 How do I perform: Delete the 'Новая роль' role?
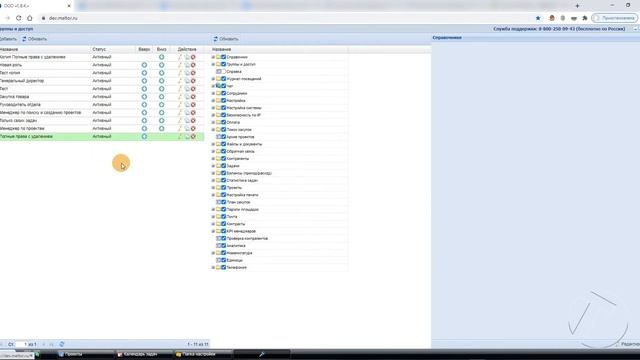click(193, 65)
